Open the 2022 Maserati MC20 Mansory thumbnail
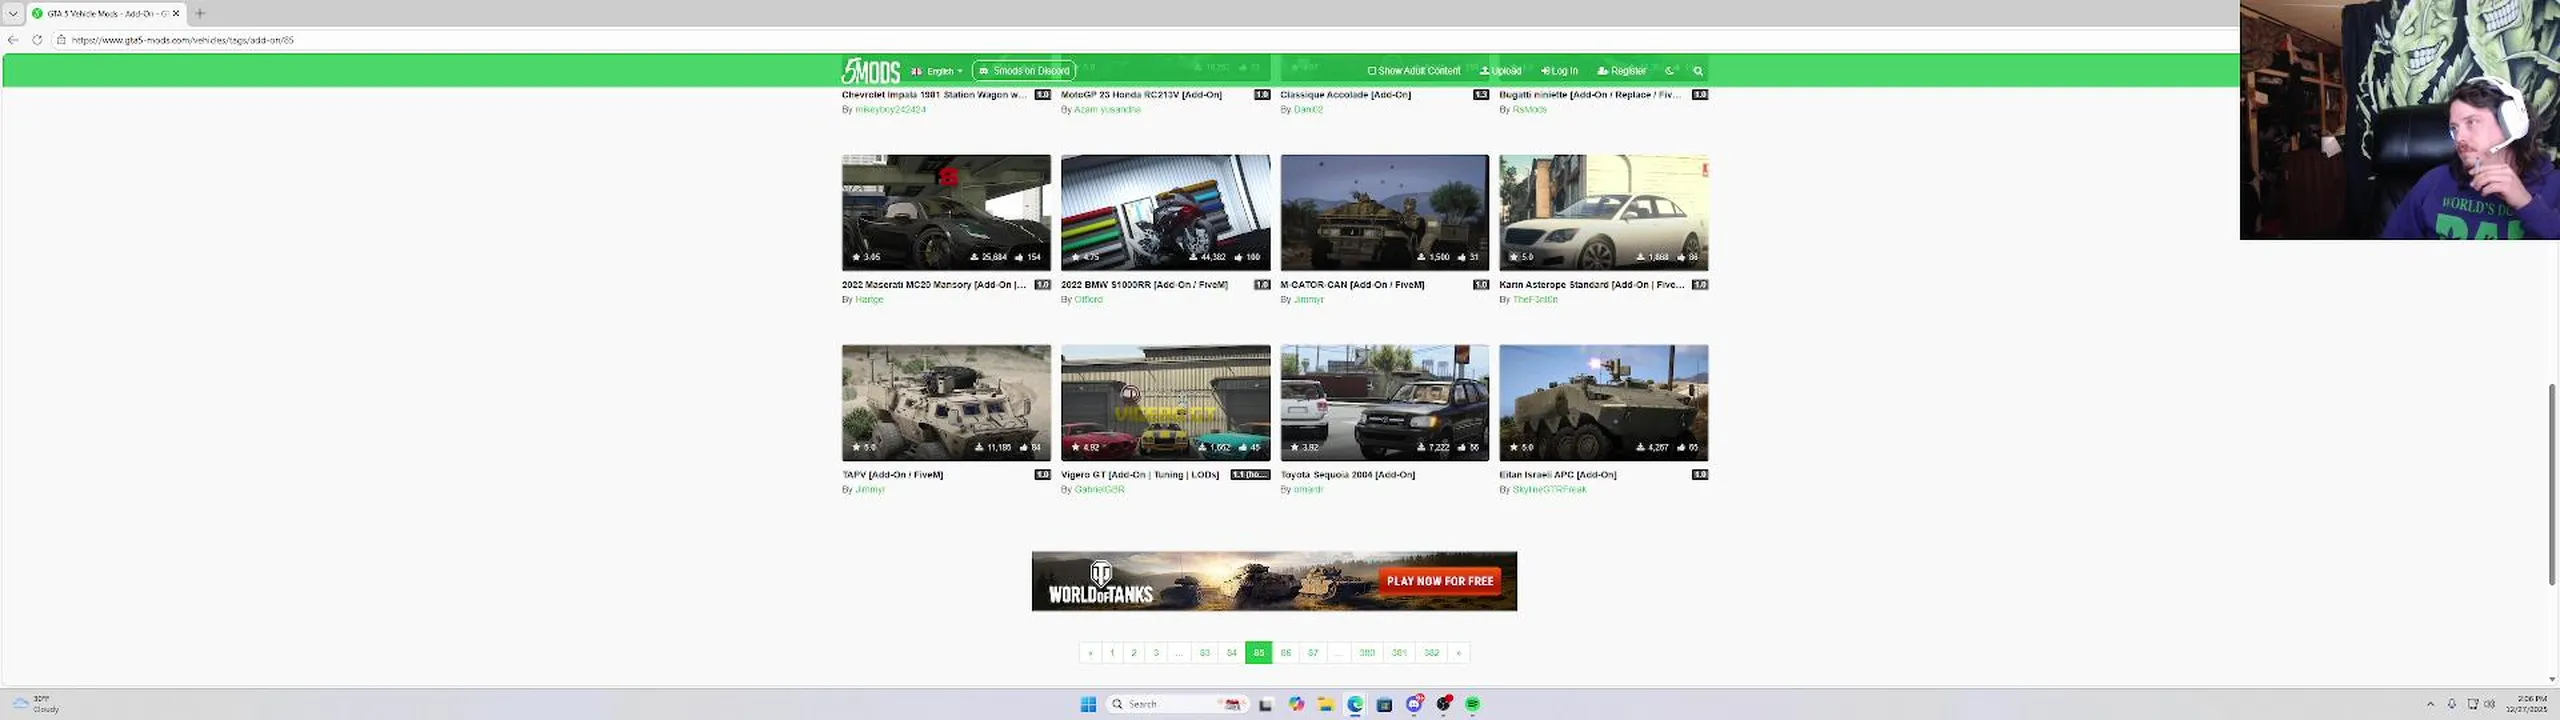 click(x=946, y=212)
